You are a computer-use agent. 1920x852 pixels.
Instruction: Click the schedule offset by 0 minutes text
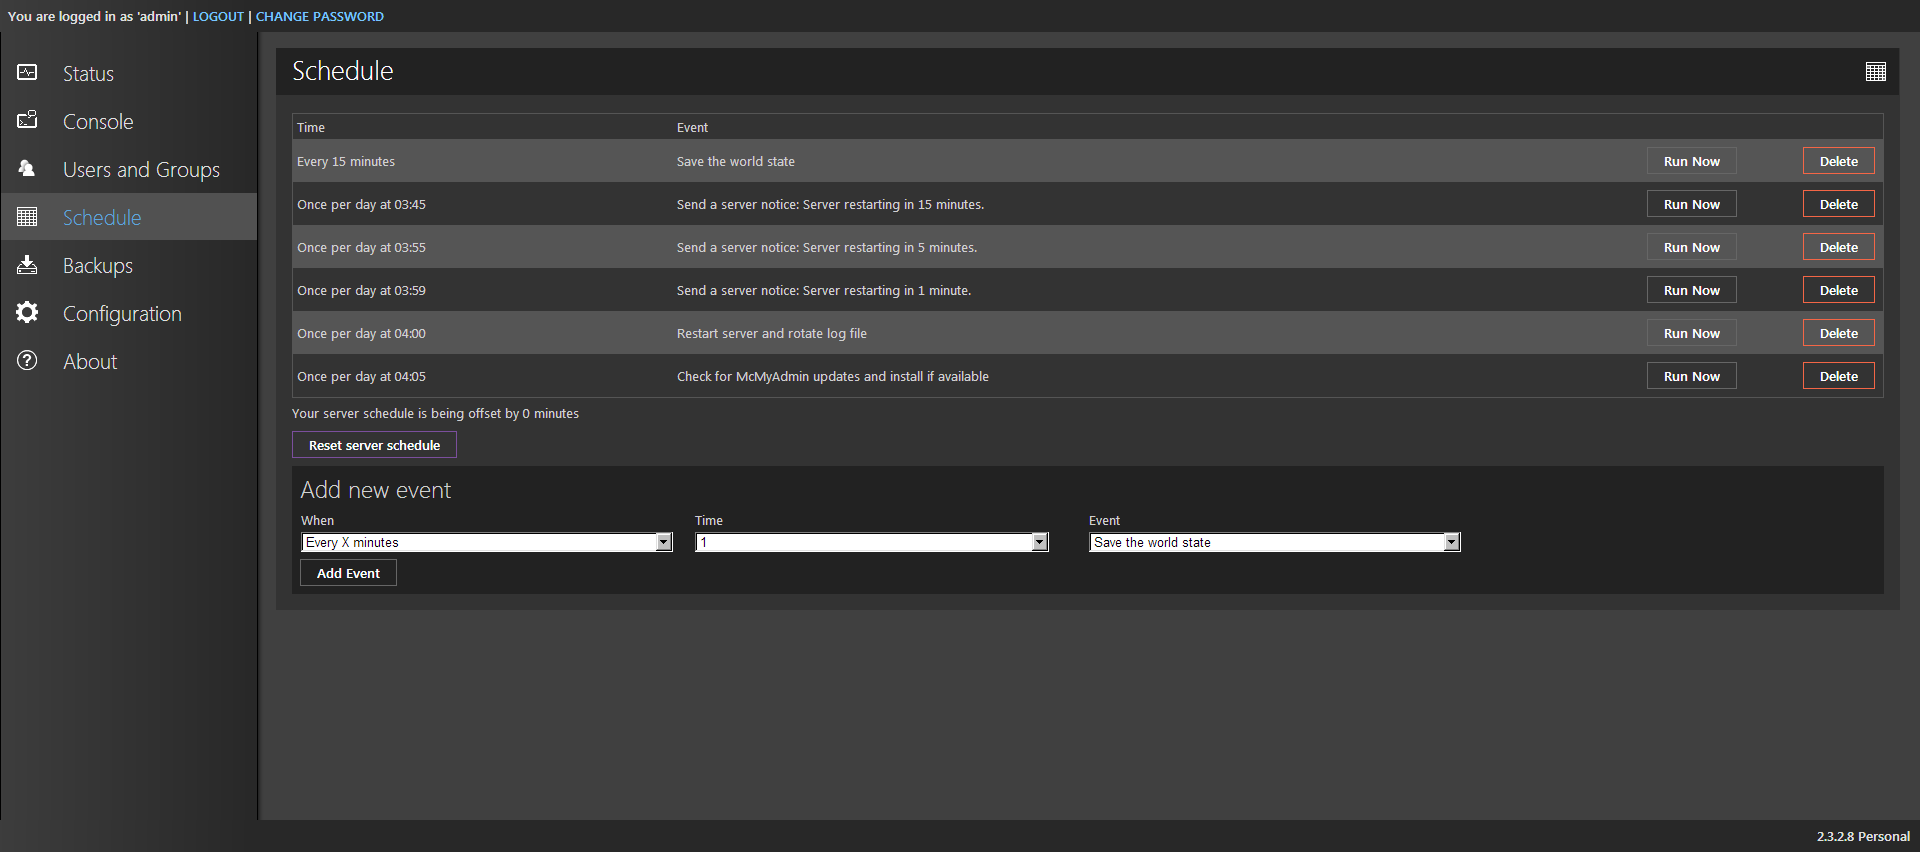[x=435, y=413]
